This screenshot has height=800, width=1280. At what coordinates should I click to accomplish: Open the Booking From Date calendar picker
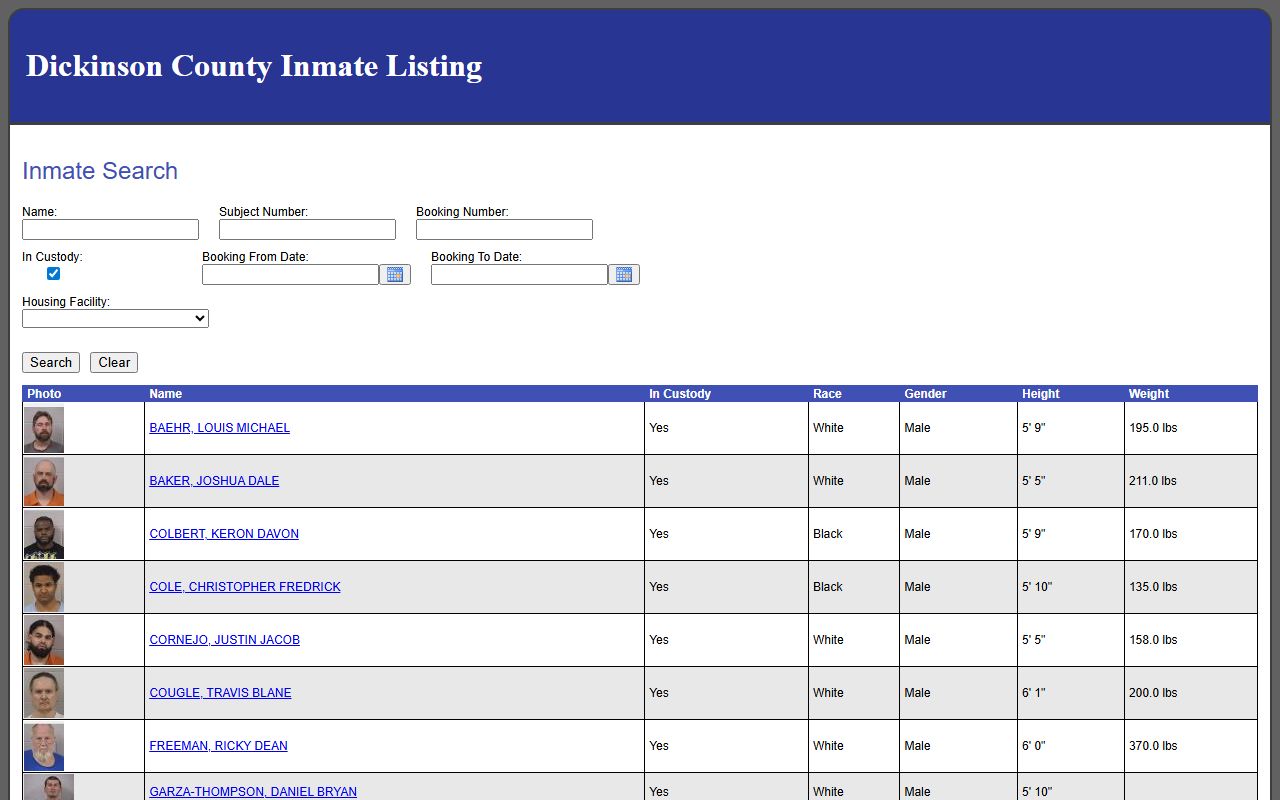(395, 274)
